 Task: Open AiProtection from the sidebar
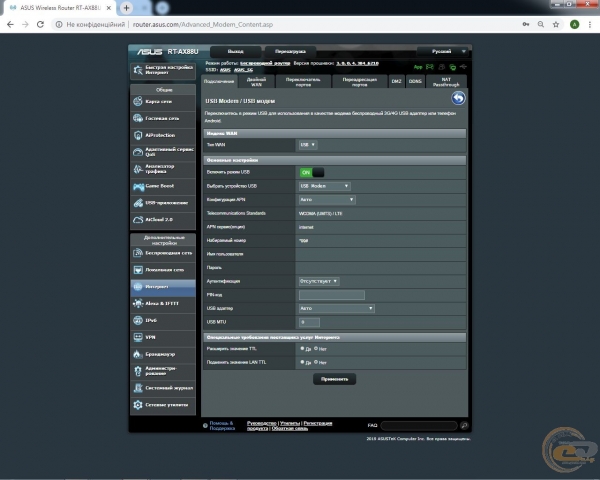click(163, 135)
